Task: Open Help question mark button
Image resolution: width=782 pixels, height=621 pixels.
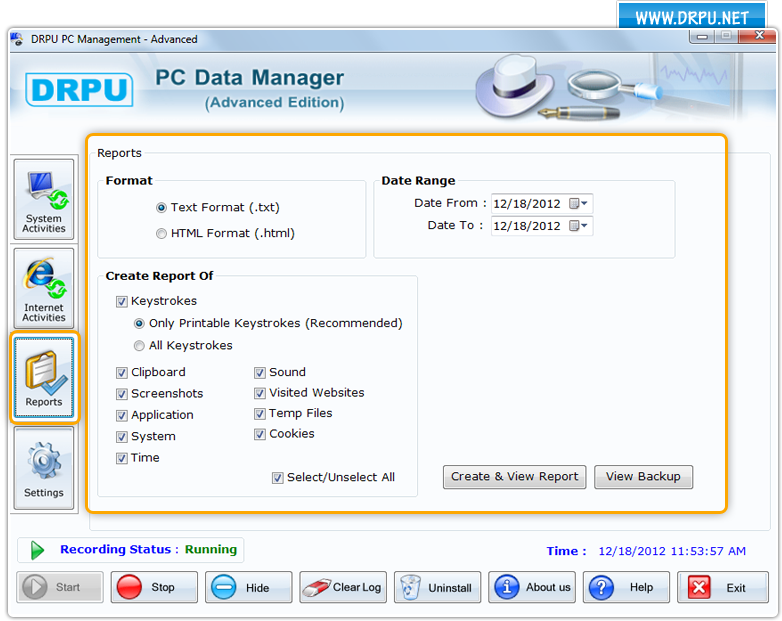Action: pyautogui.click(x=626, y=587)
